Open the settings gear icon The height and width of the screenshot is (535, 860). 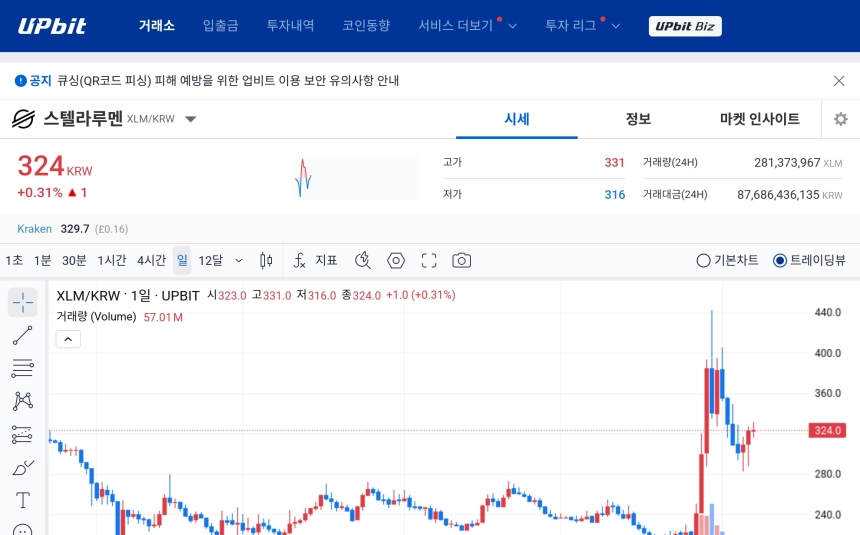coord(840,119)
